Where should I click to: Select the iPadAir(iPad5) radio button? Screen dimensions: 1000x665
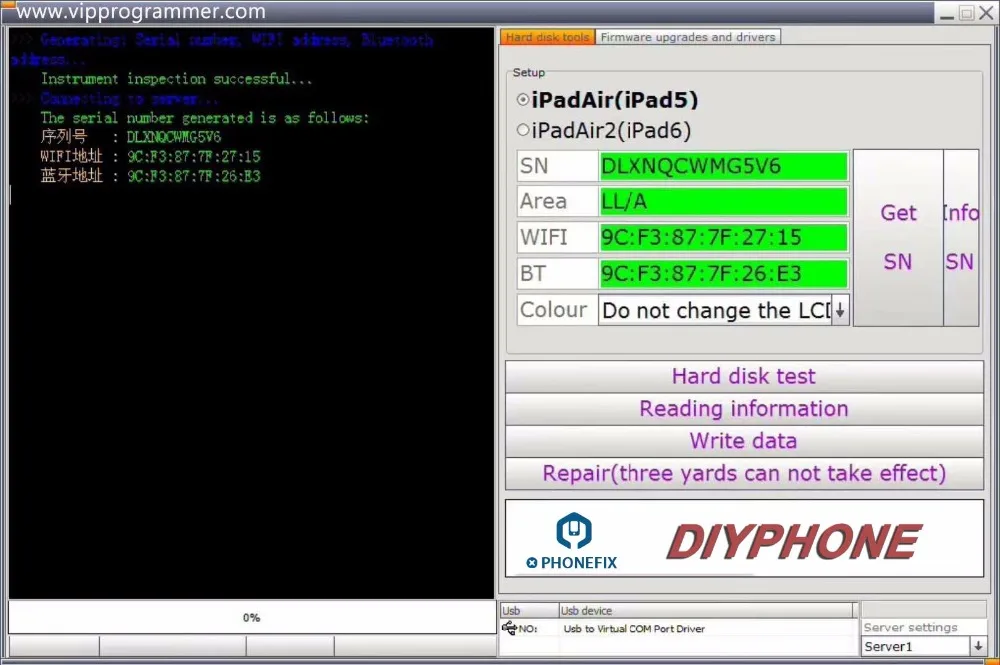[523, 99]
